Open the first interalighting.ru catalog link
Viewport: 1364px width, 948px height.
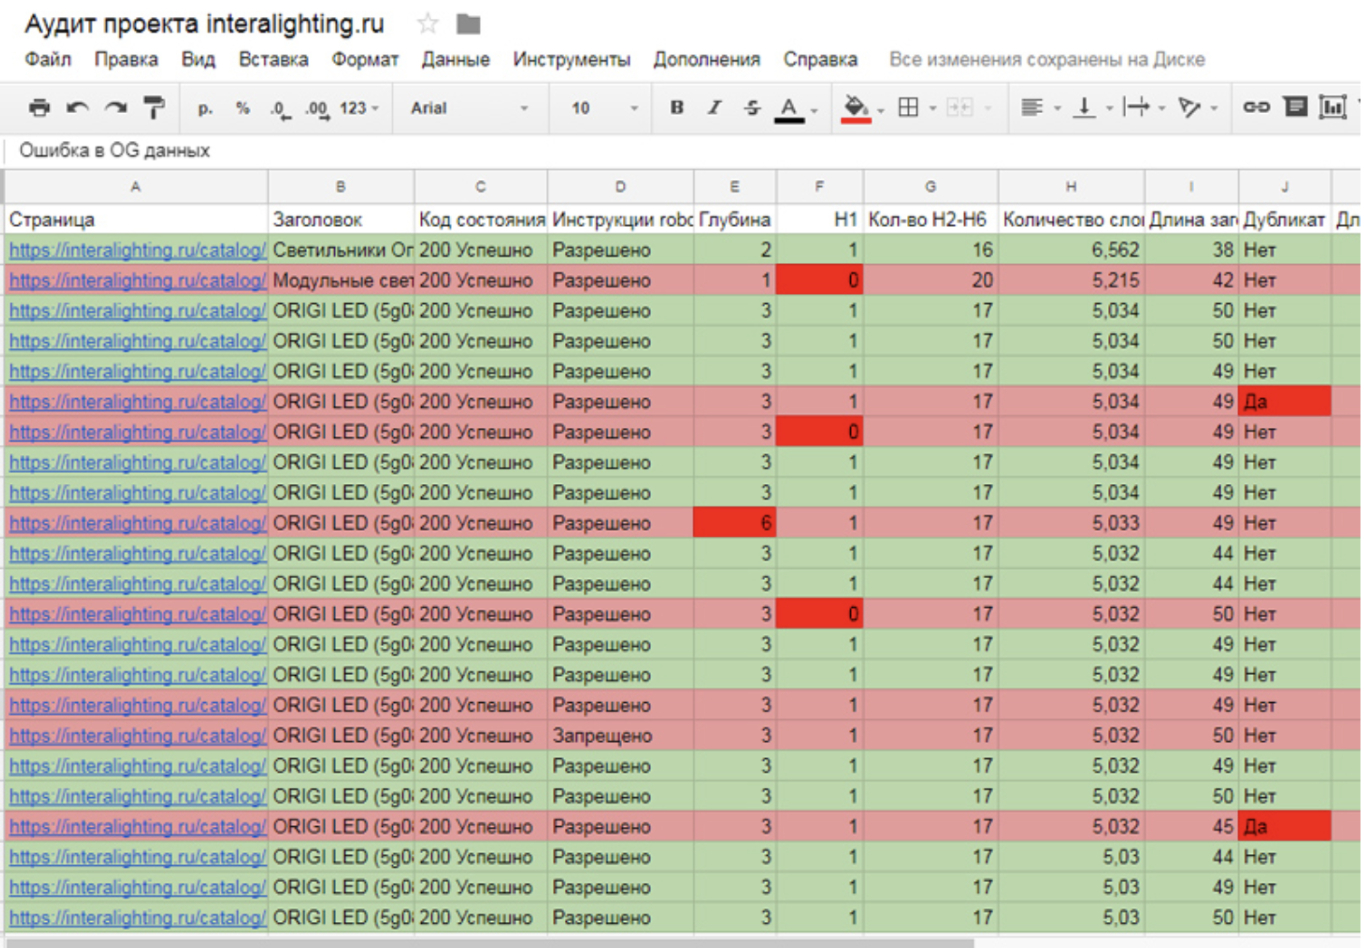137,250
